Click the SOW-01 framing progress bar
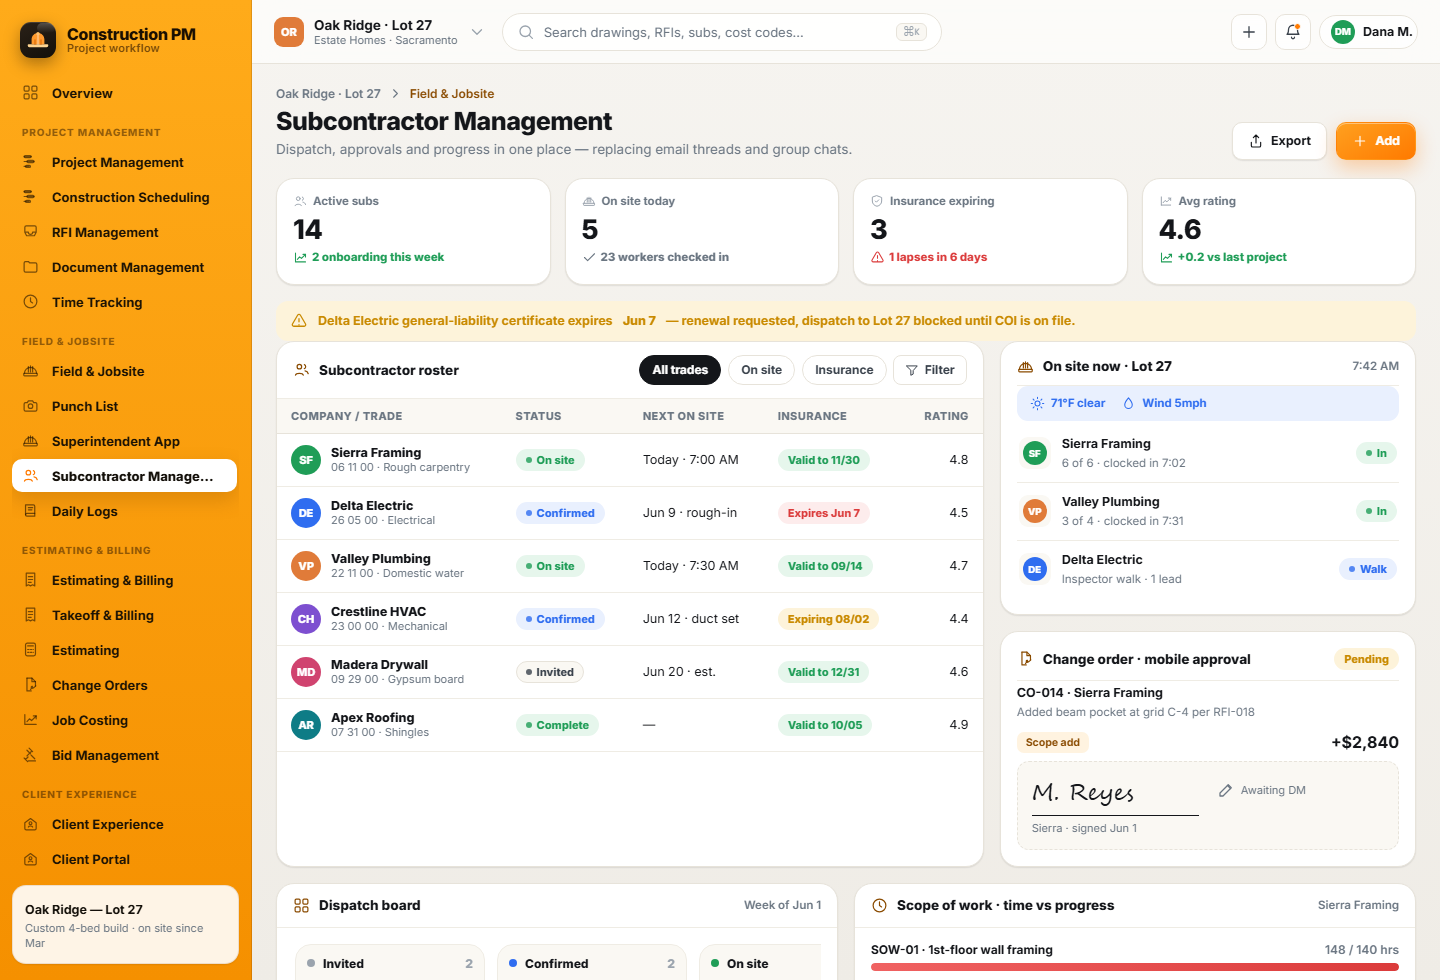Image resolution: width=1440 pixels, height=980 pixels. [x=1135, y=967]
